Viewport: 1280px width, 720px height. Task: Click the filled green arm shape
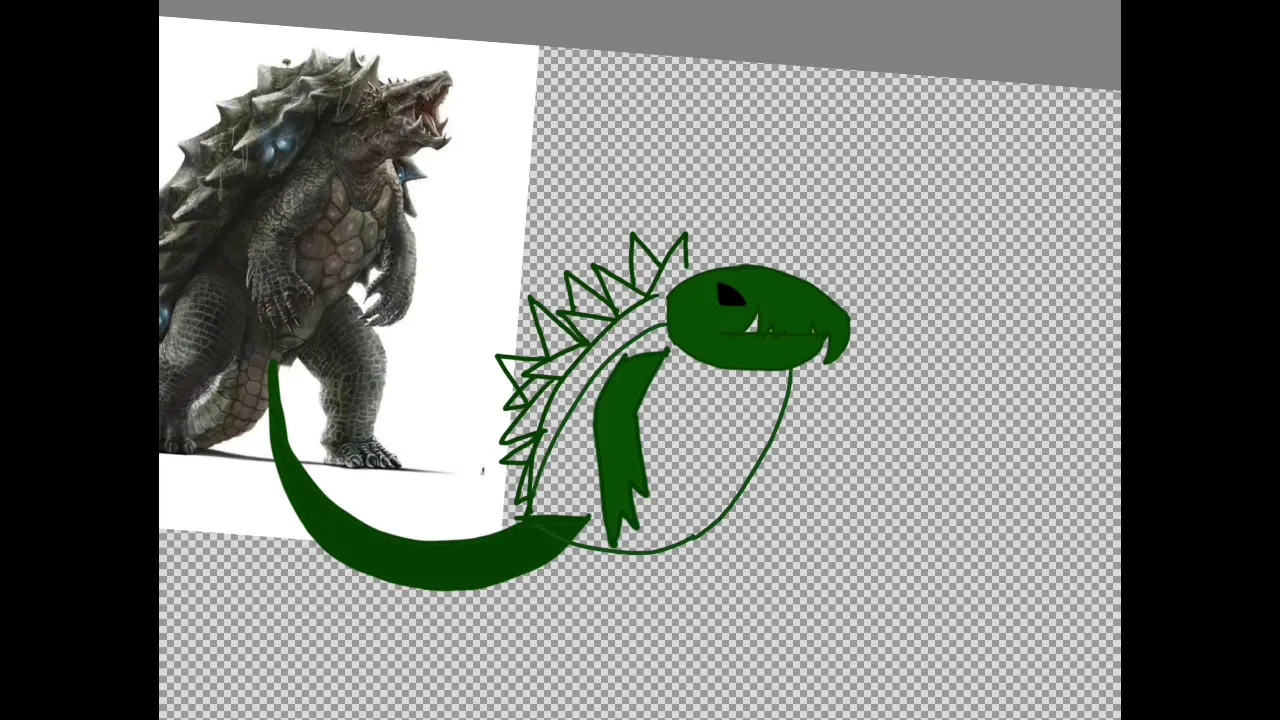624,447
